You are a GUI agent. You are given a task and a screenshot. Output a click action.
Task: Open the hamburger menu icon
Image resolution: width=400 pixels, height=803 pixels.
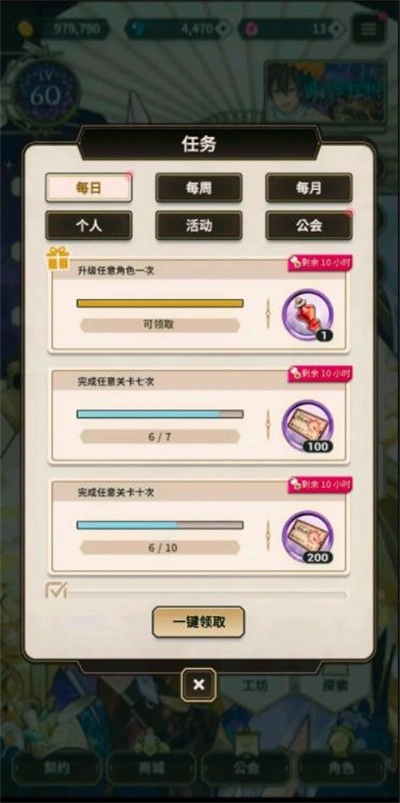point(369,29)
